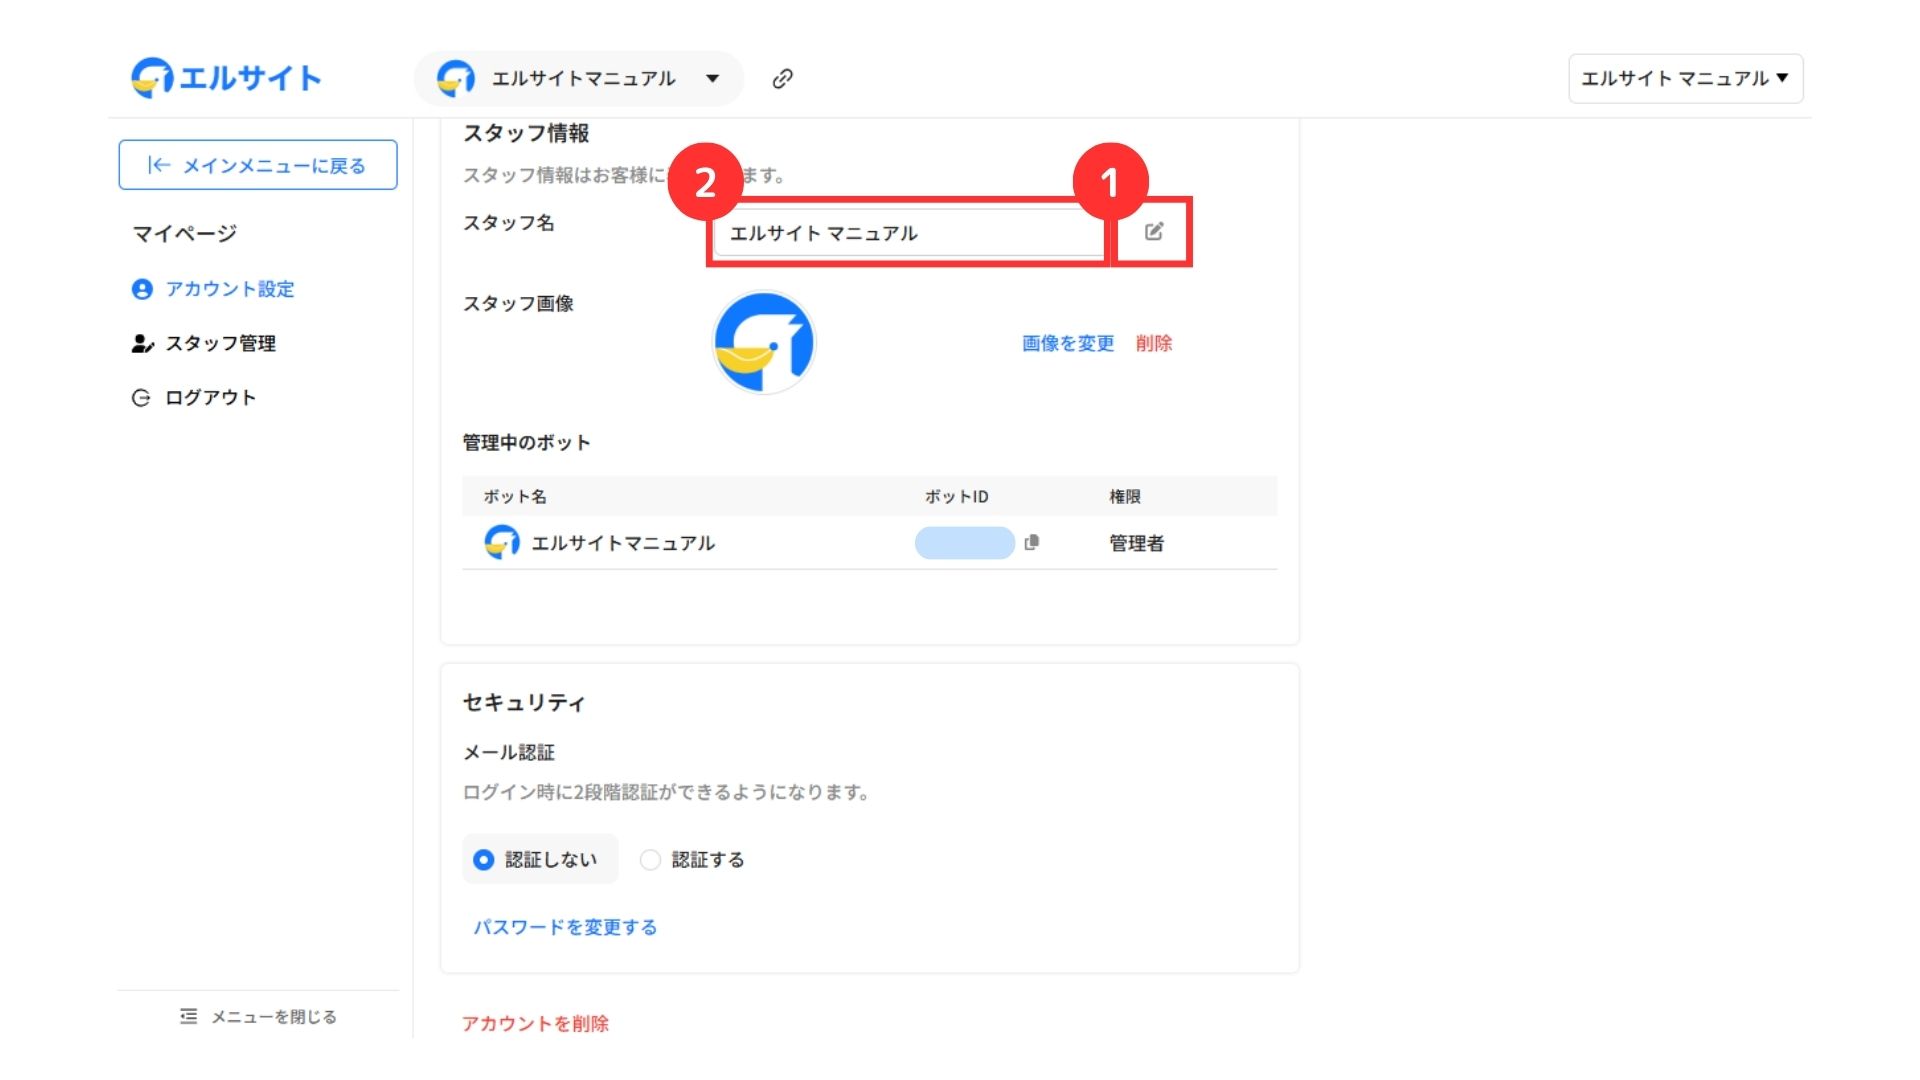Click the エルサイト logo at top left
Screen dimensions: 1920x1080
[x=226, y=78]
